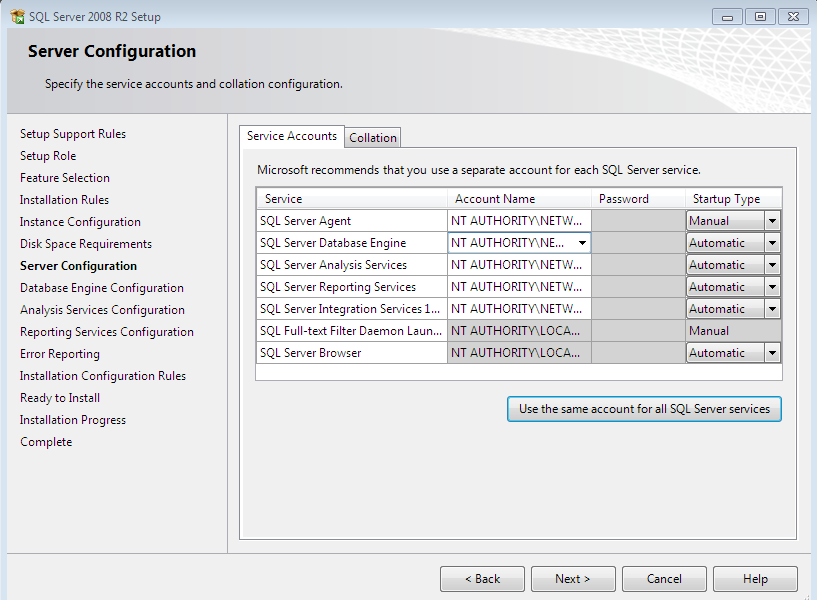Select SQL Server Database Engine row
The width and height of the screenshot is (817, 600).
352,243
